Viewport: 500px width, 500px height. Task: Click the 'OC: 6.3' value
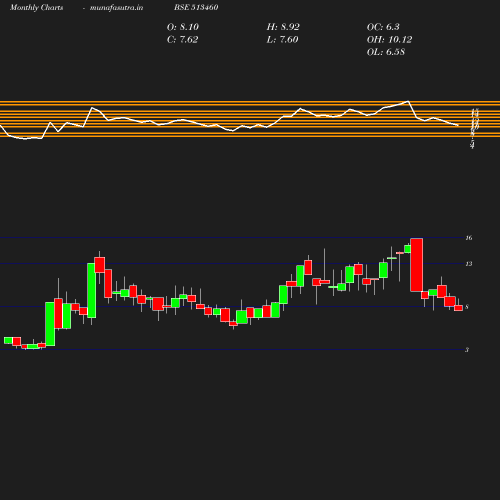(x=383, y=27)
